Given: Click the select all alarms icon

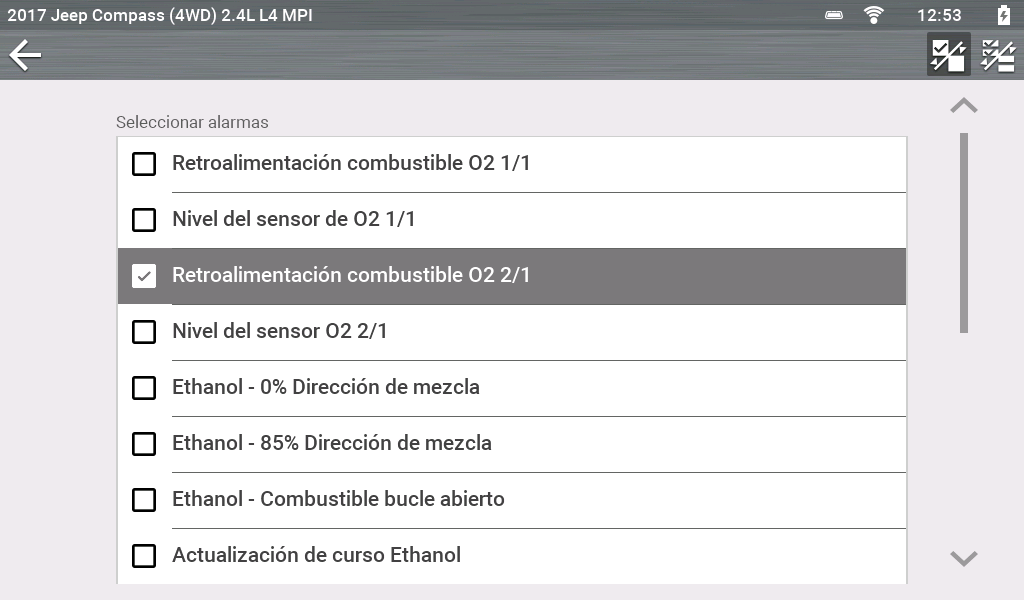Looking at the screenshot, I should [947, 55].
